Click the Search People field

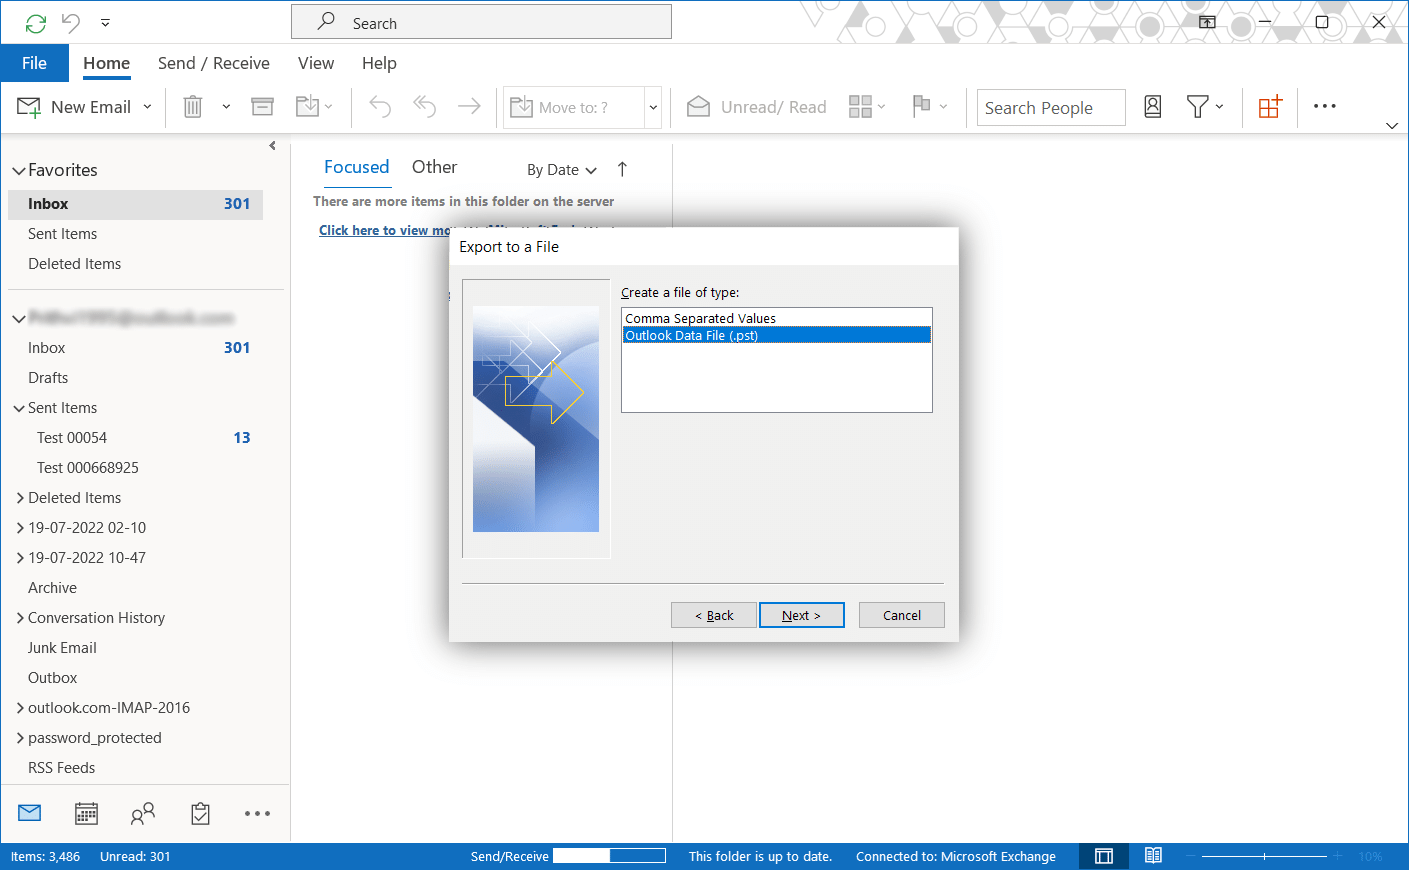(1051, 108)
